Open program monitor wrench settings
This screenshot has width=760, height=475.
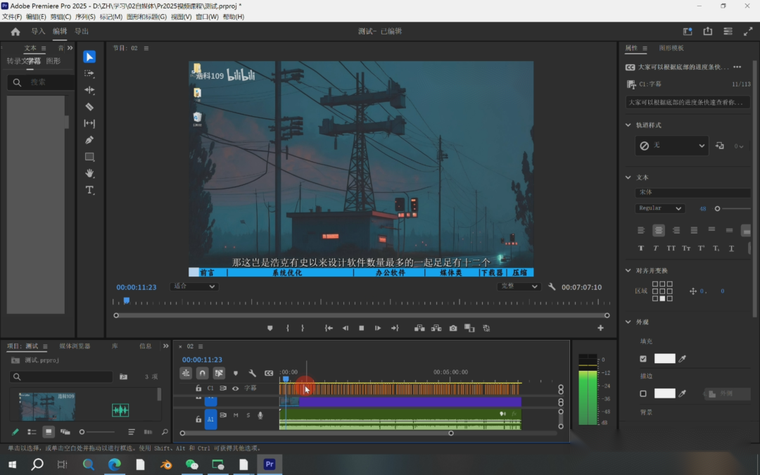point(552,286)
